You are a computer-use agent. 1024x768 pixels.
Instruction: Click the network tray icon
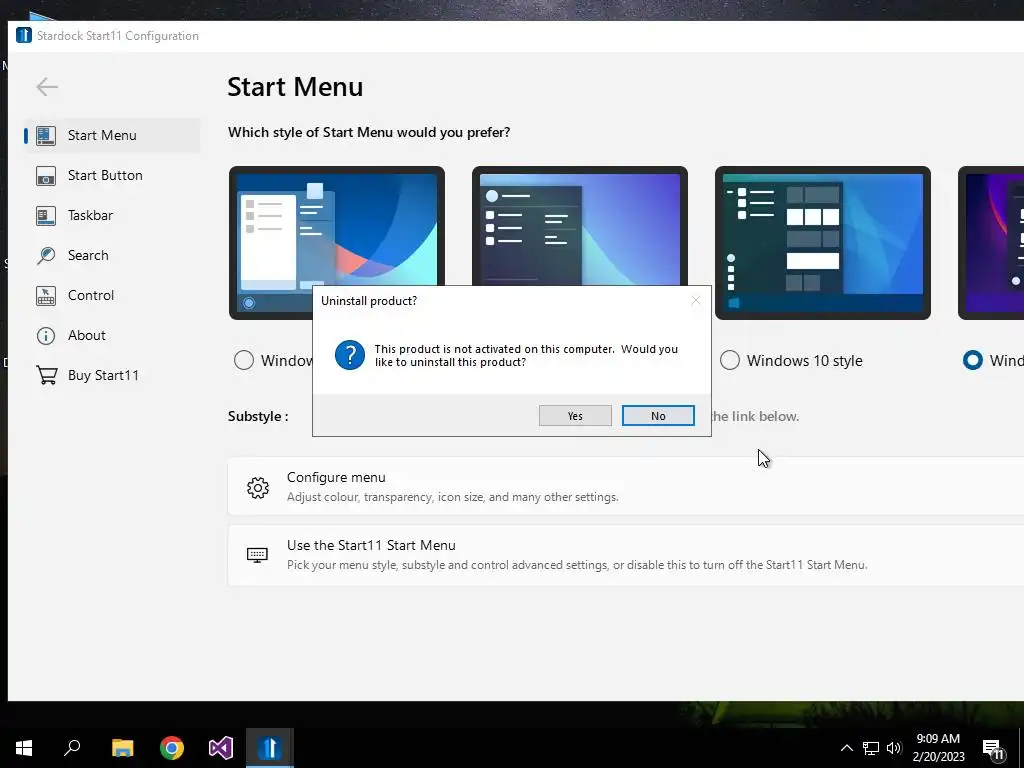tap(871, 748)
